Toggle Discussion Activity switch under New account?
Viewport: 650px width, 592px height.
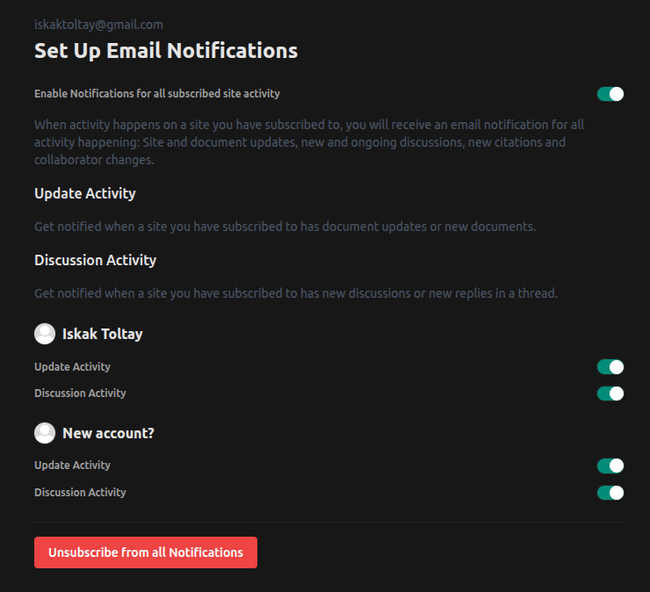610,492
